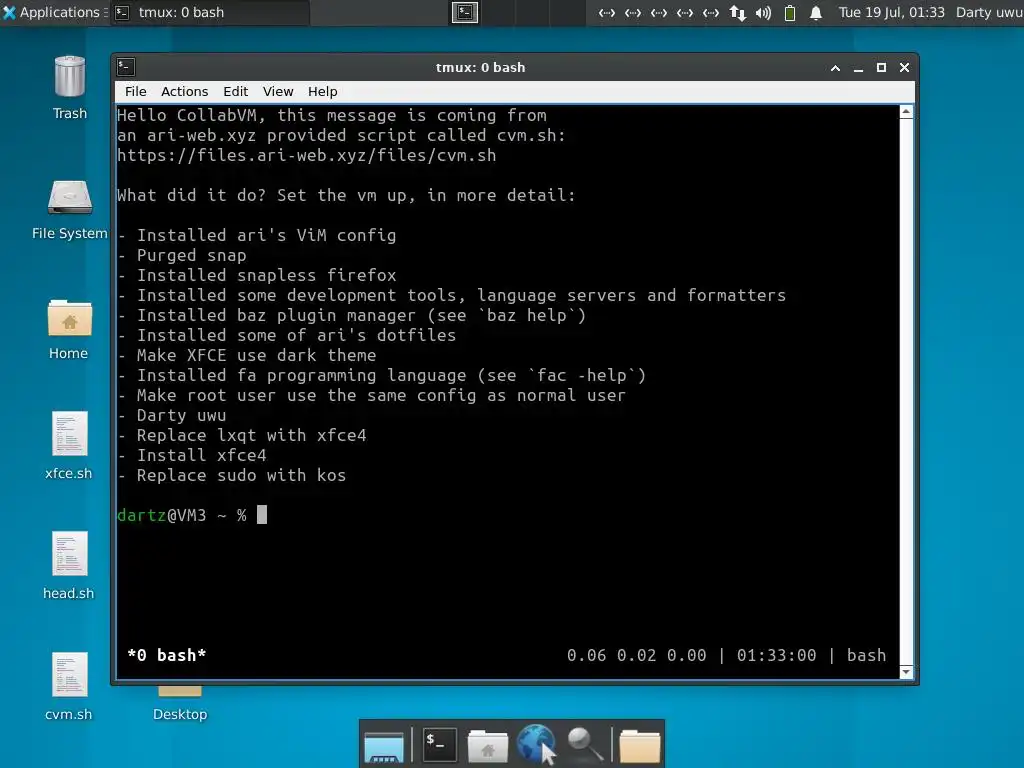Click the terminal icon in panel center
This screenshot has width=1024, height=768.
coord(465,12)
